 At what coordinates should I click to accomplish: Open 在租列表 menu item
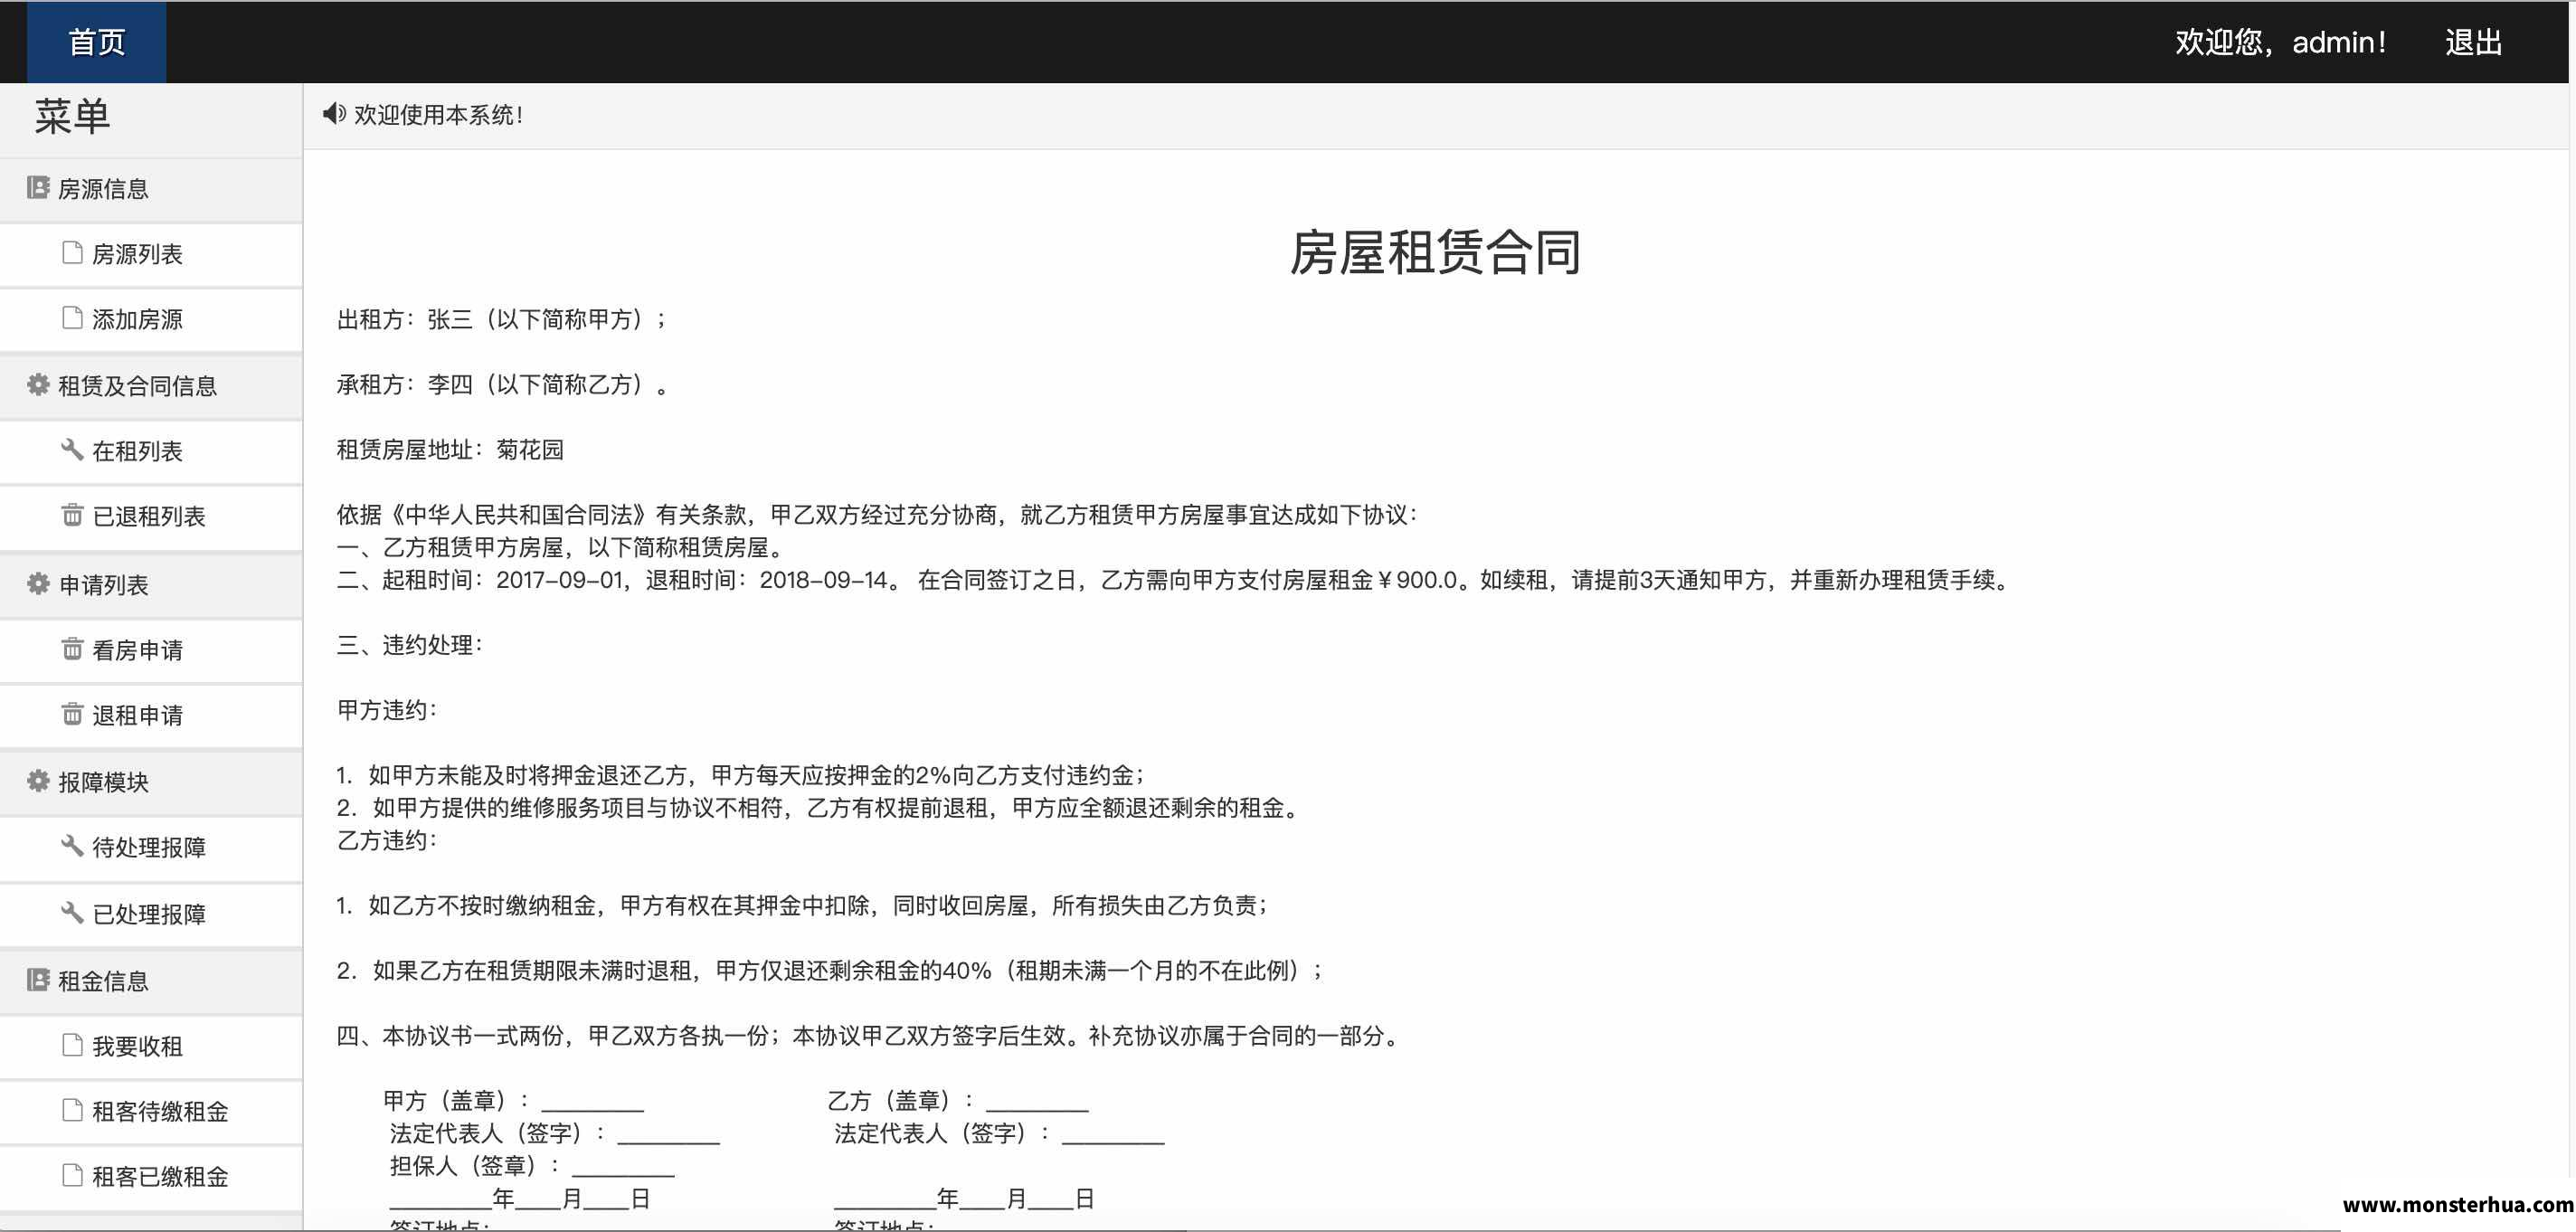pos(151,452)
